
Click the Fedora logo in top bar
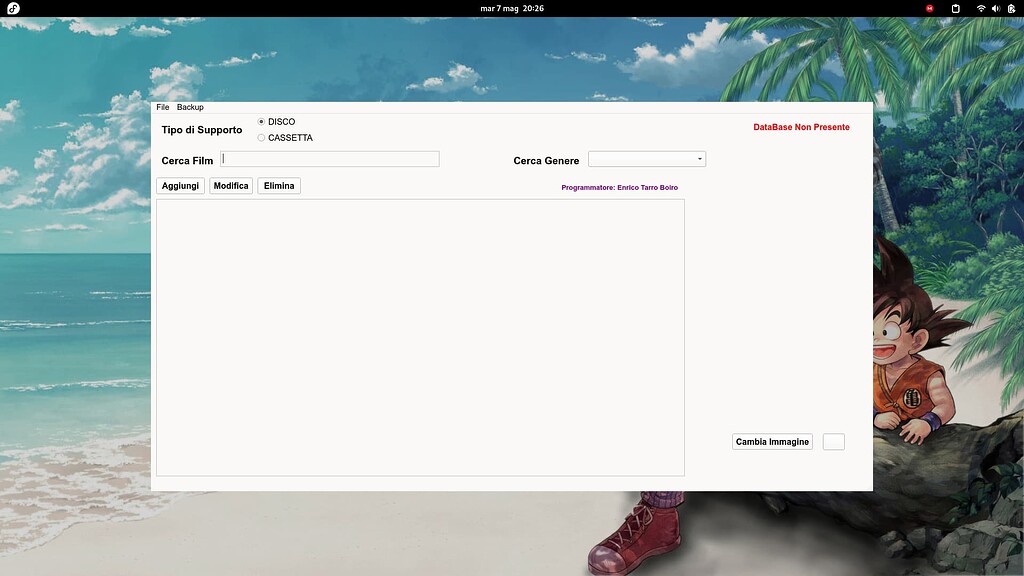click(14, 8)
